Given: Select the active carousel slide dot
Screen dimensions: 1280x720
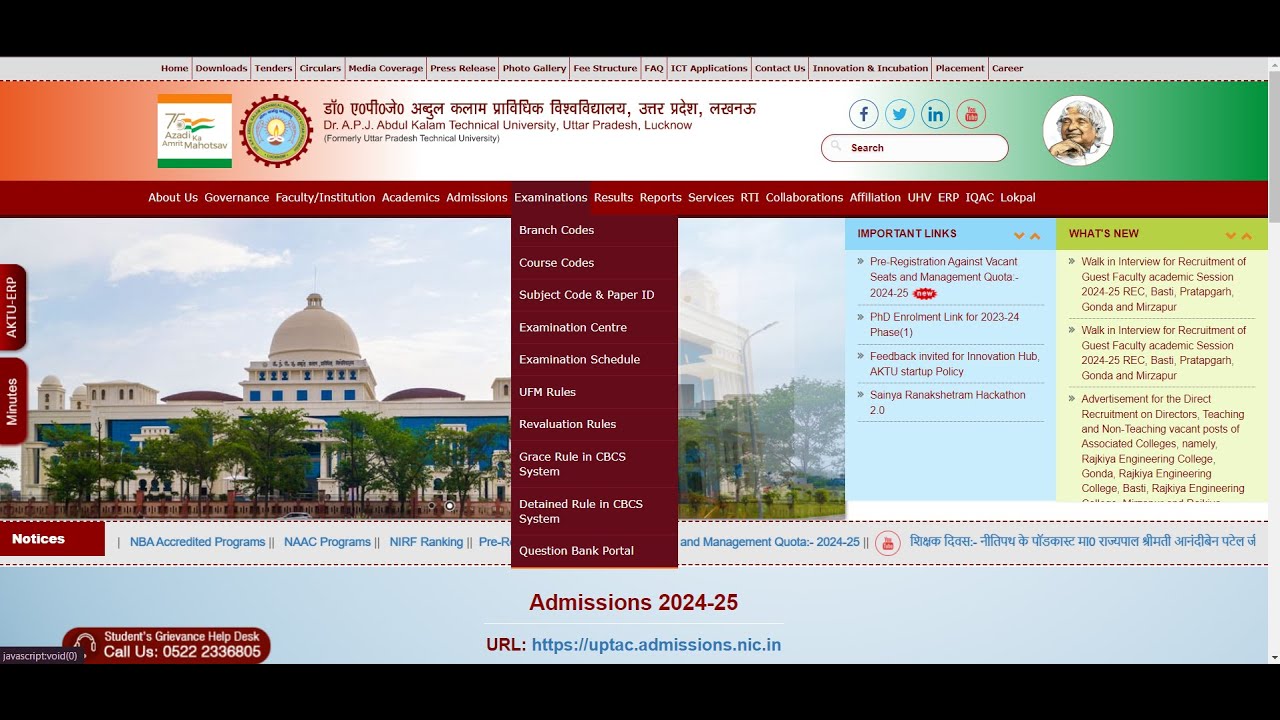Looking at the screenshot, I should (450, 506).
